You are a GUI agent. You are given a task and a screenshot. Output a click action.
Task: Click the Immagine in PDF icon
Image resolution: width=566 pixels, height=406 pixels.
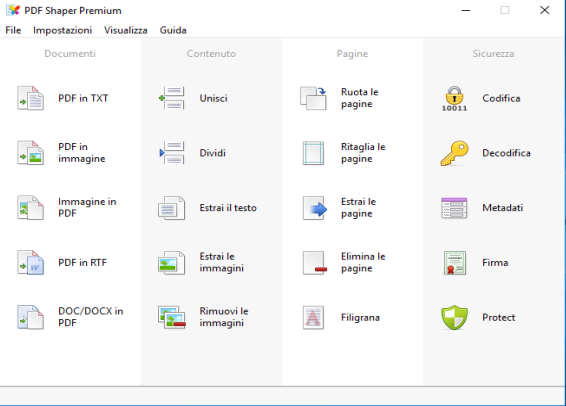[x=31, y=208]
